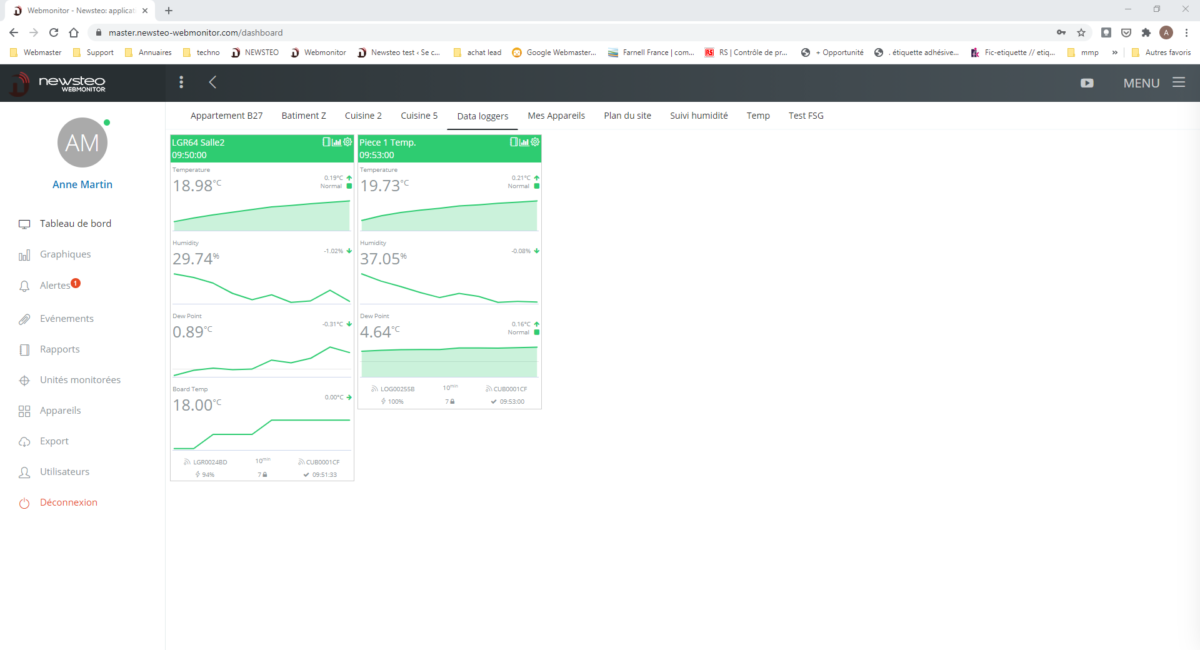1200x650 pixels.
Task: Click the red Alertes notification badge
Action: pyautogui.click(x=75, y=283)
